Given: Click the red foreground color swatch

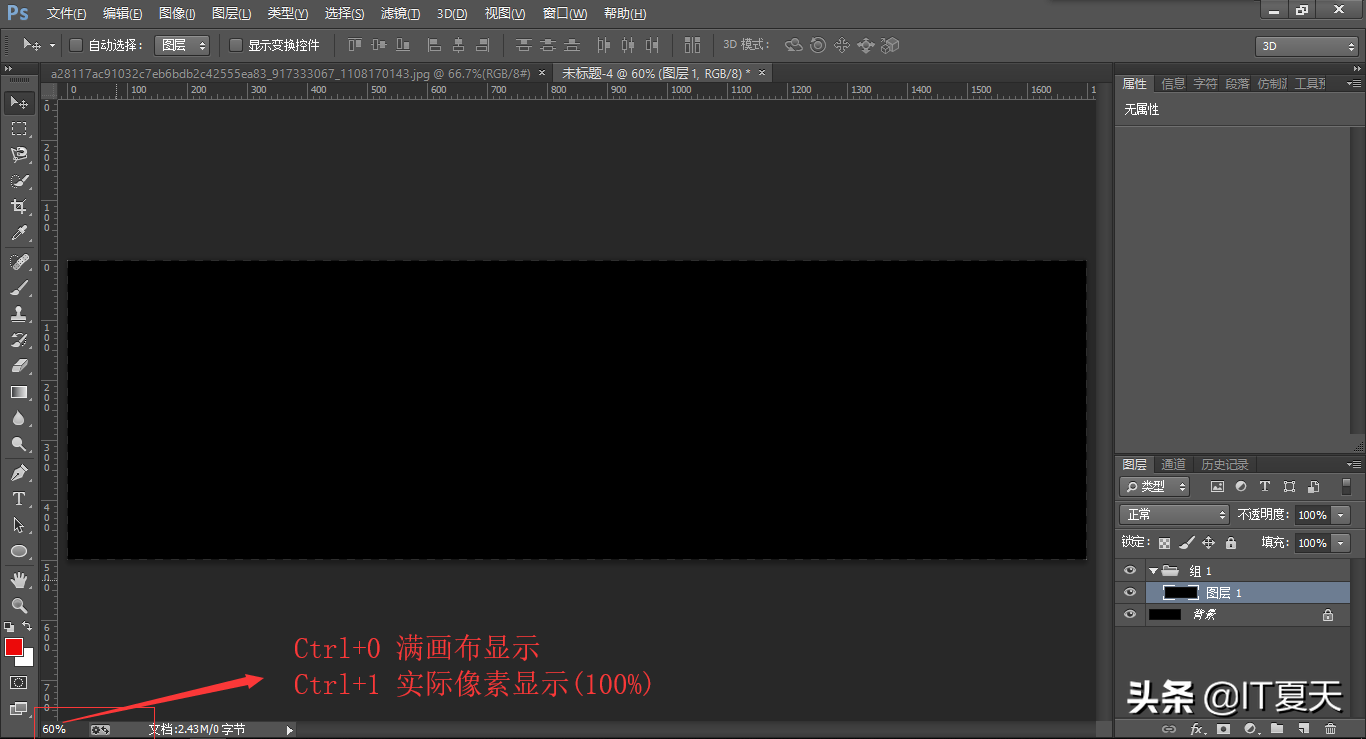Looking at the screenshot, I should (x=14, y=647).
